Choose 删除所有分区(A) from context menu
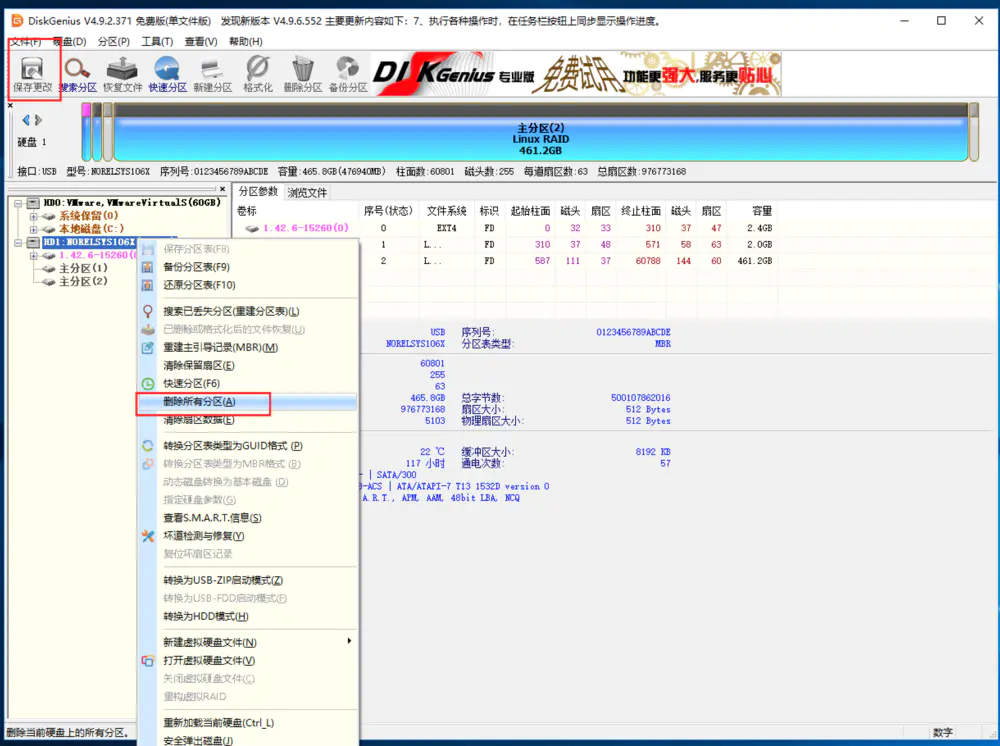 [x=247, y=402]
